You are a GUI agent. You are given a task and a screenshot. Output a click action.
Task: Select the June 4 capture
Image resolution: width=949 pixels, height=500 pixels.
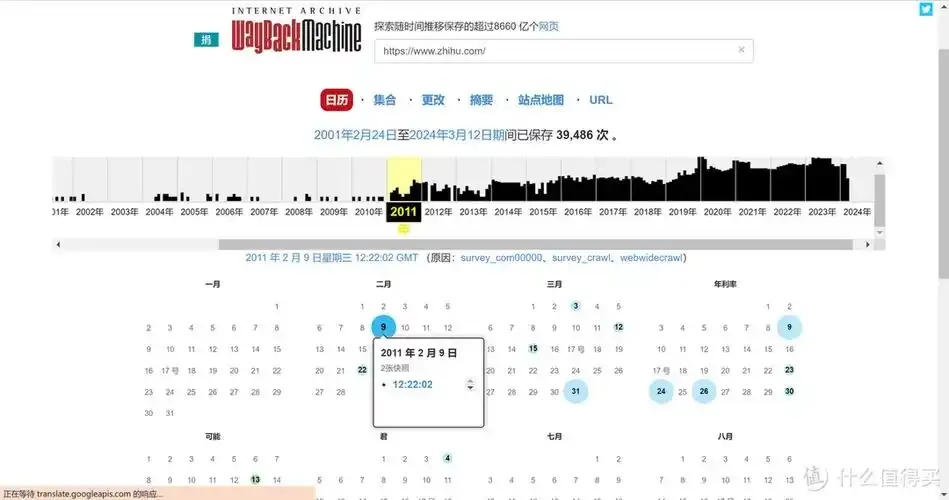pyautogui.click(x=447, y=458)
